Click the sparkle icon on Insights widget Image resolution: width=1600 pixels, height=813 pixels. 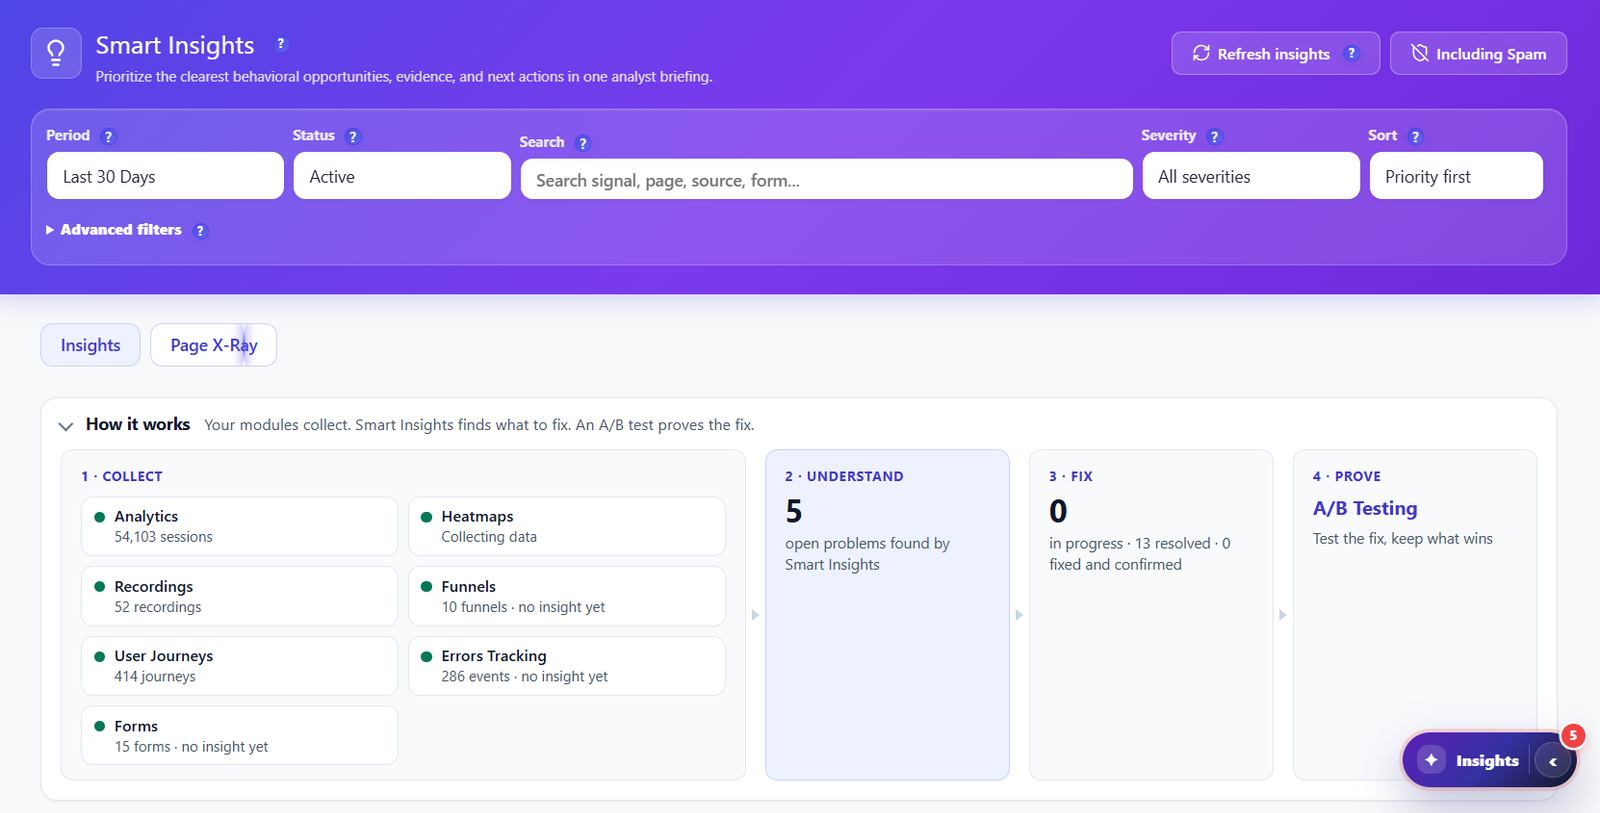(x=1431, y=760)
